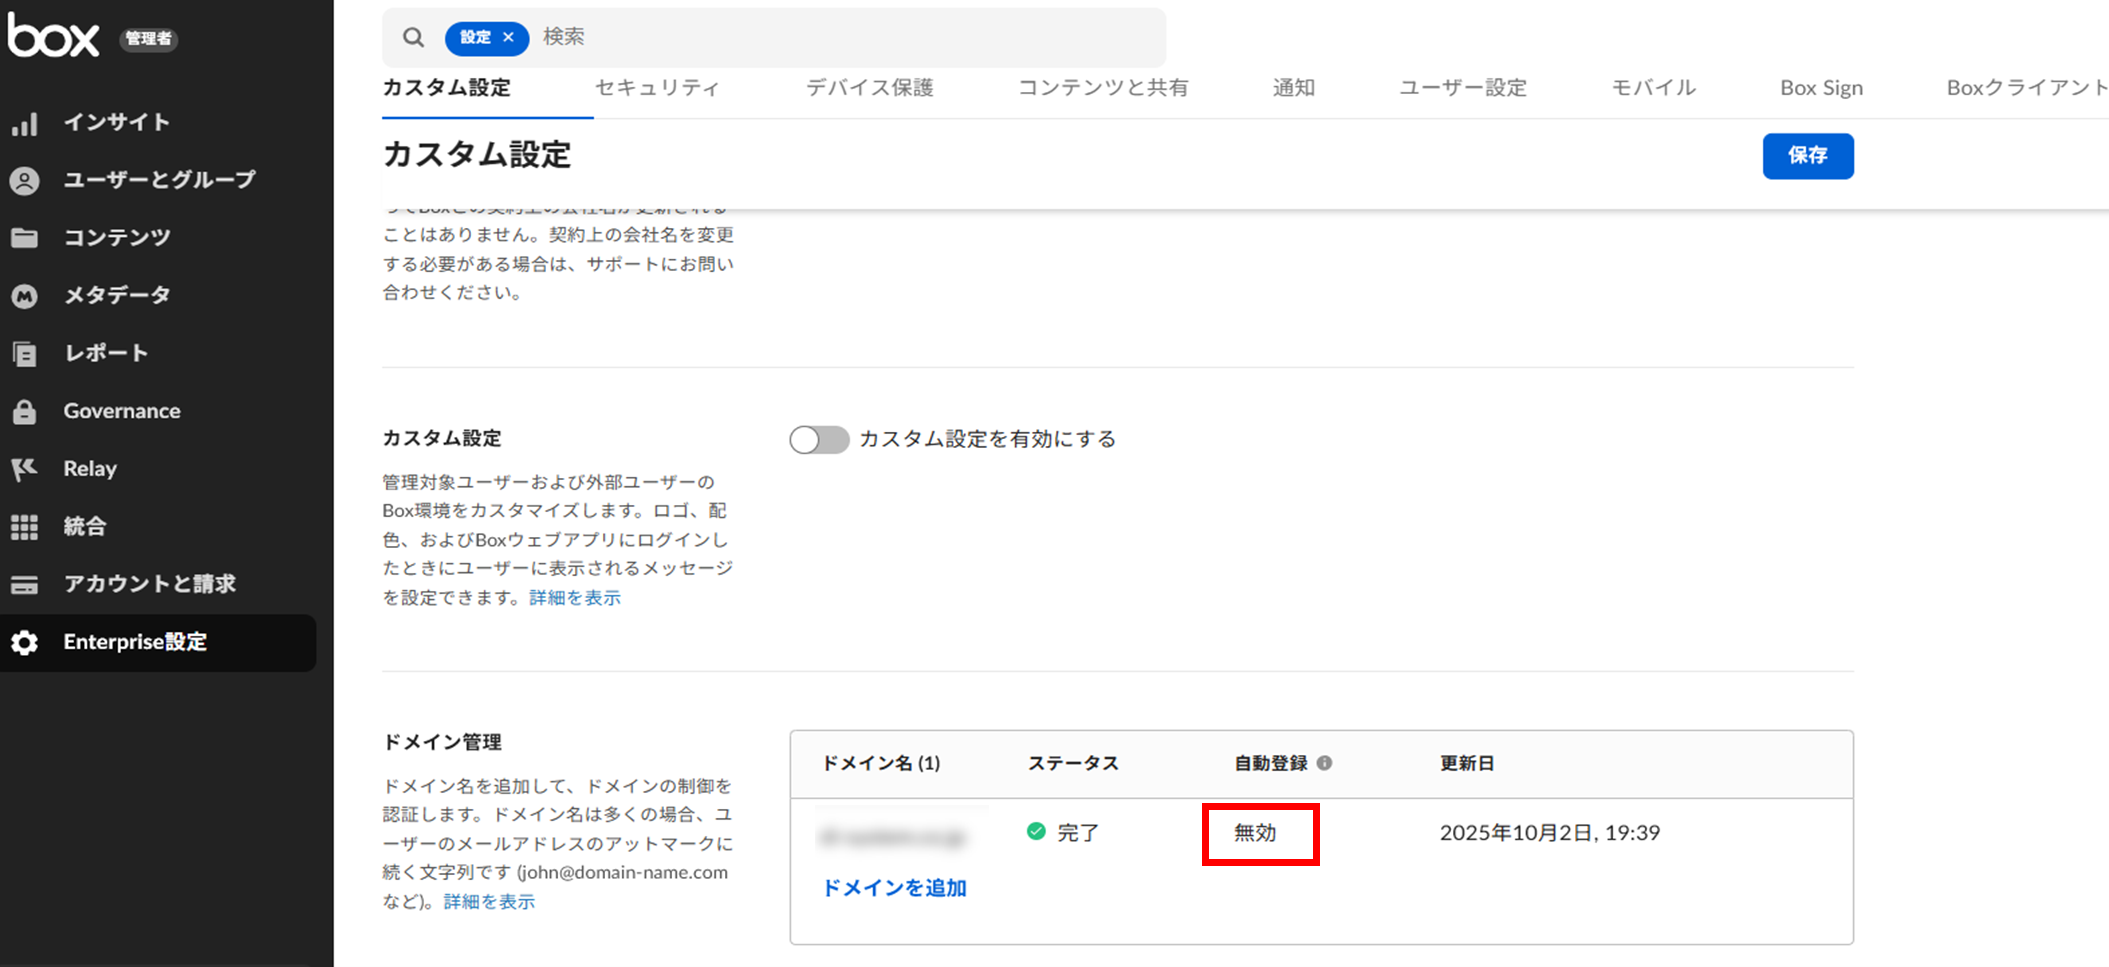Image resolution: width=2109 pixels, height=967 pixels.
Task: Click into the 検索 search field
Action: click(840, 37)
